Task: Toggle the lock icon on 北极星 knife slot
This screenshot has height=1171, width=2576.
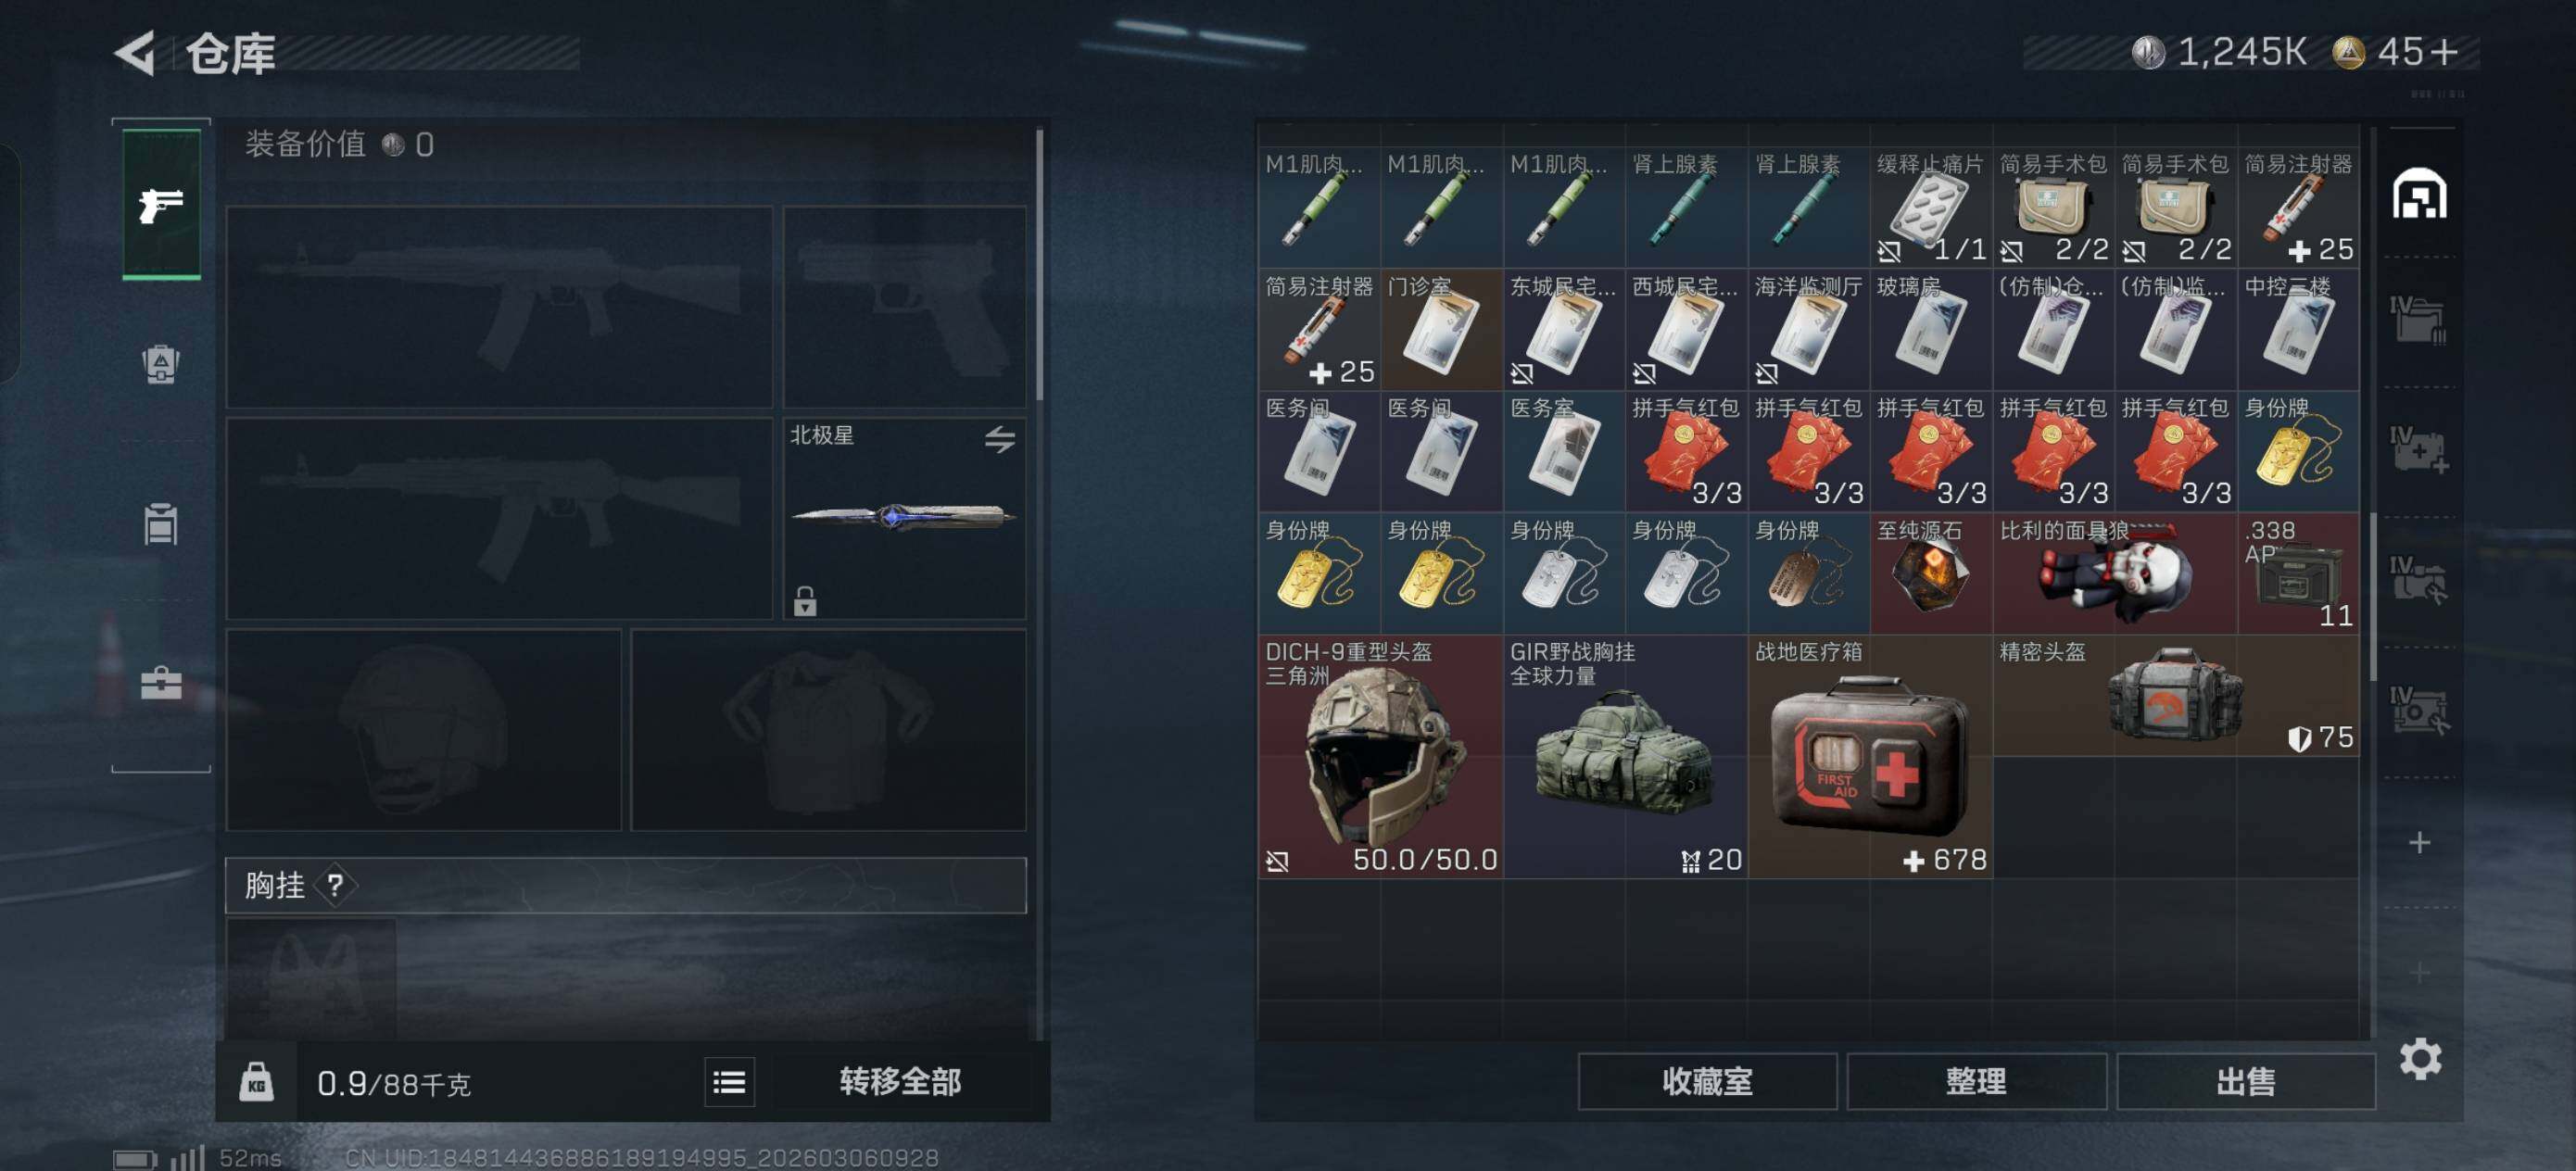Action: click(x=805, y=601)
